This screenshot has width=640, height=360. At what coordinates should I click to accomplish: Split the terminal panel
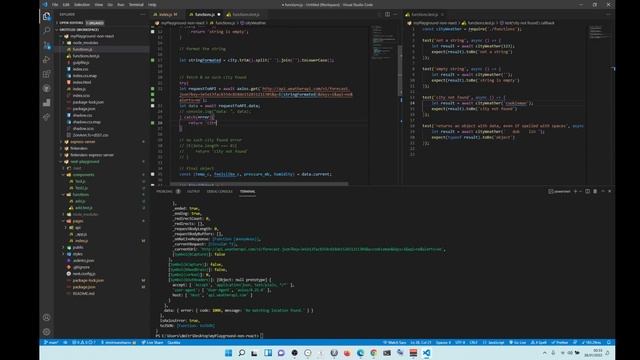click(587, 191)
